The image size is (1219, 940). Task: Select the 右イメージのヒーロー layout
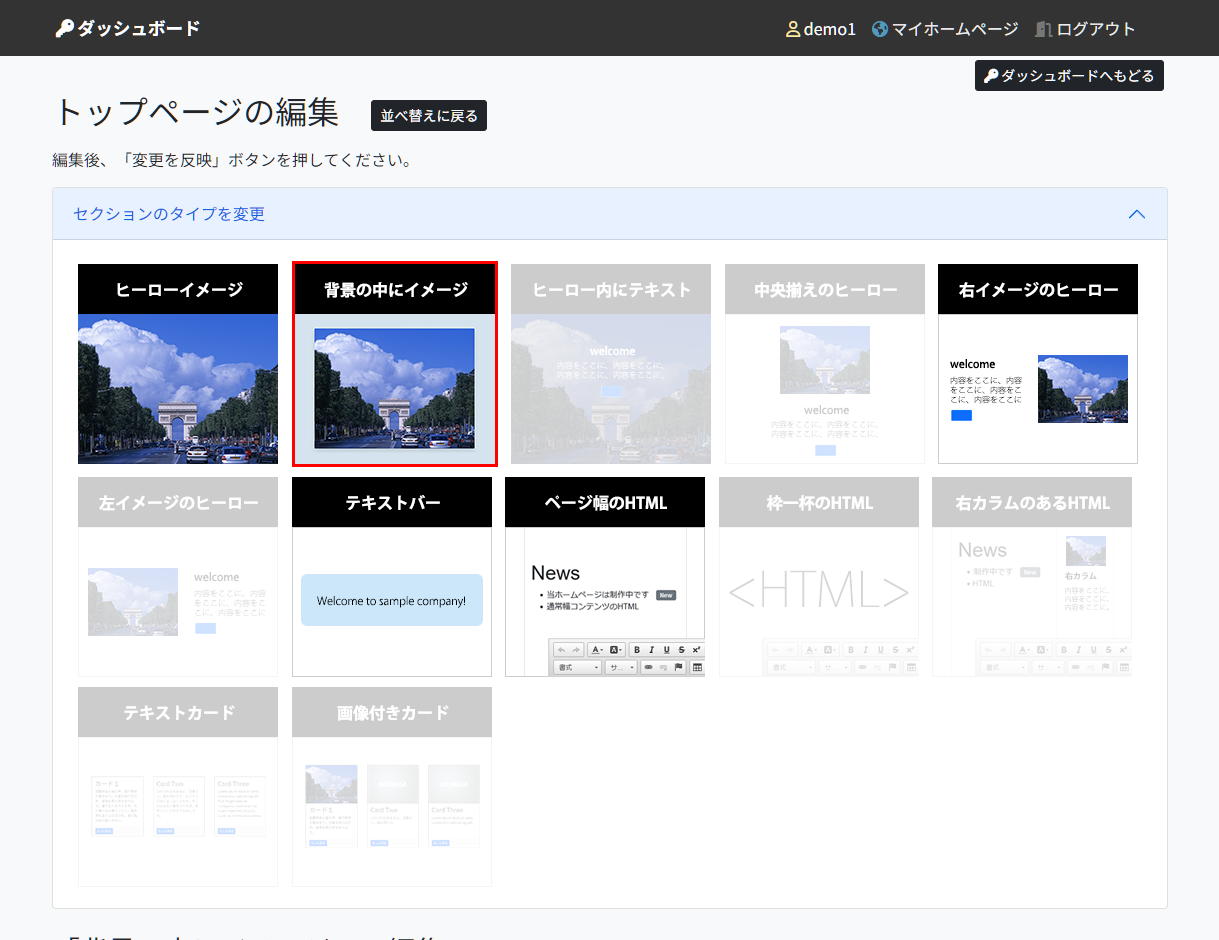pos(1038,364)
